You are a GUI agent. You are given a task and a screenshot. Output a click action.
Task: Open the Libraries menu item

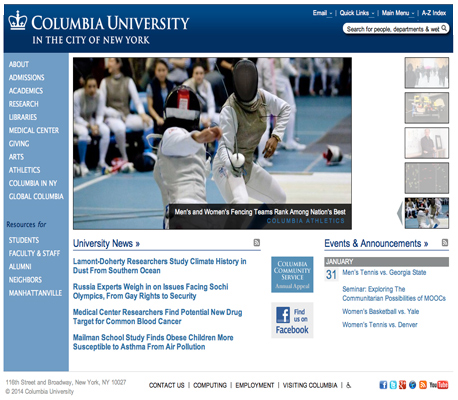click(x=23, y=117)
